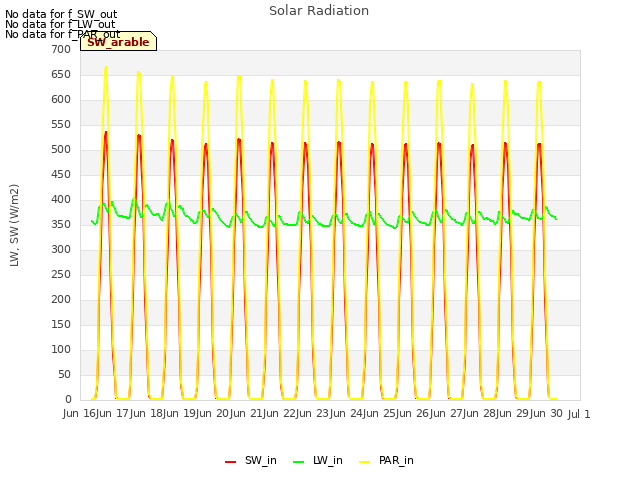This screenshot has width=640, height=480.
Task: Click the 700 y-axis tick label
Action: point(61,49)
